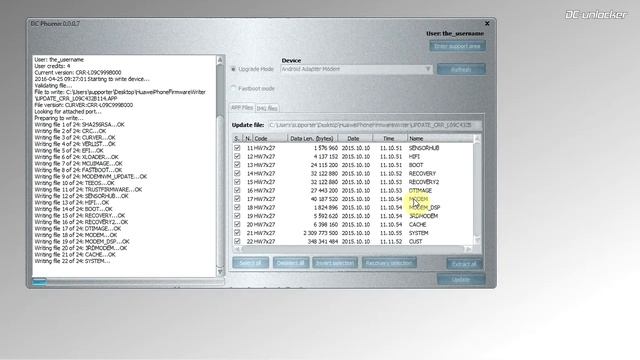Uncheck the SYSTEM row checkbox
Viewport: 640px width, 360px height.
click(x=237, y=233)
